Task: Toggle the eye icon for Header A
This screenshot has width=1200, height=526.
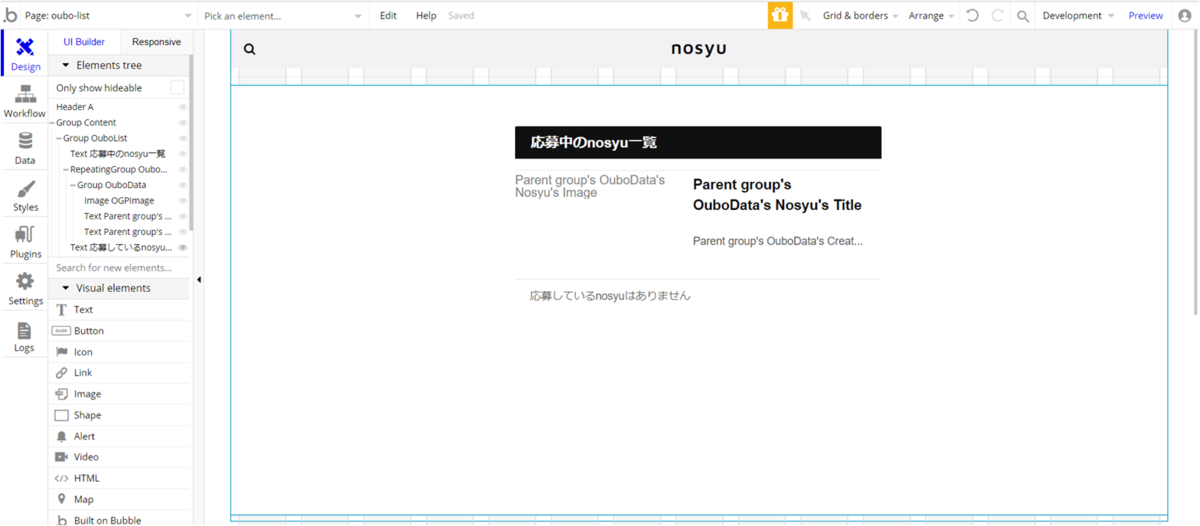Action: (183, 107)
